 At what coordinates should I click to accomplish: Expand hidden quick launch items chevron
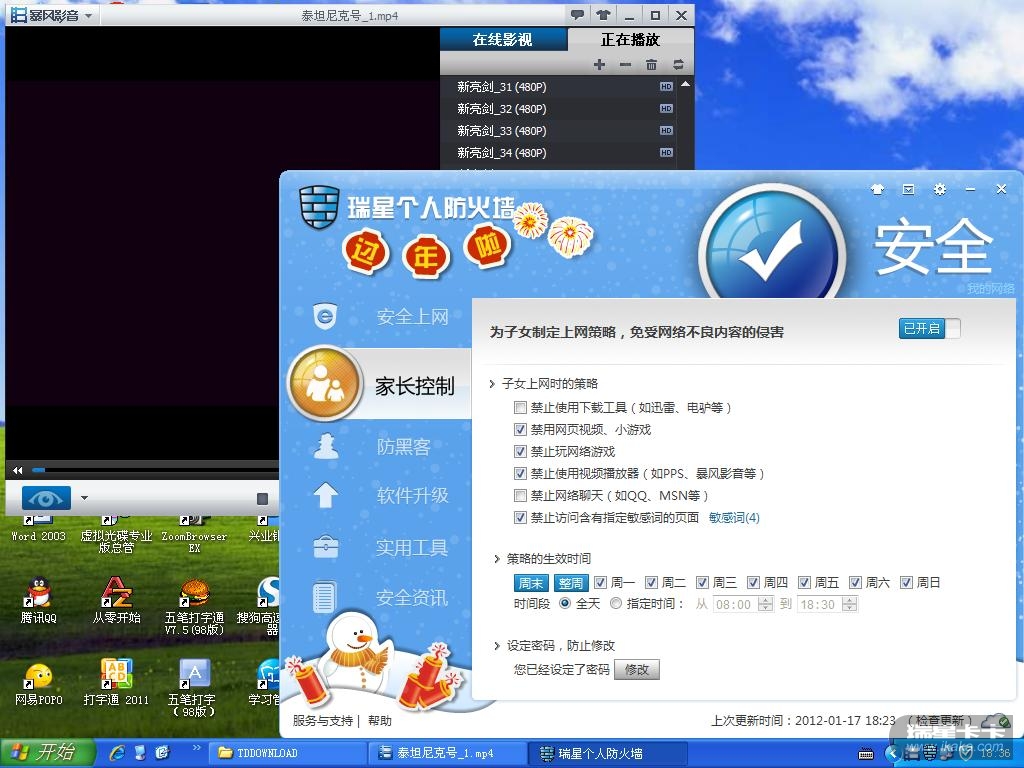[x=196, y=748]
